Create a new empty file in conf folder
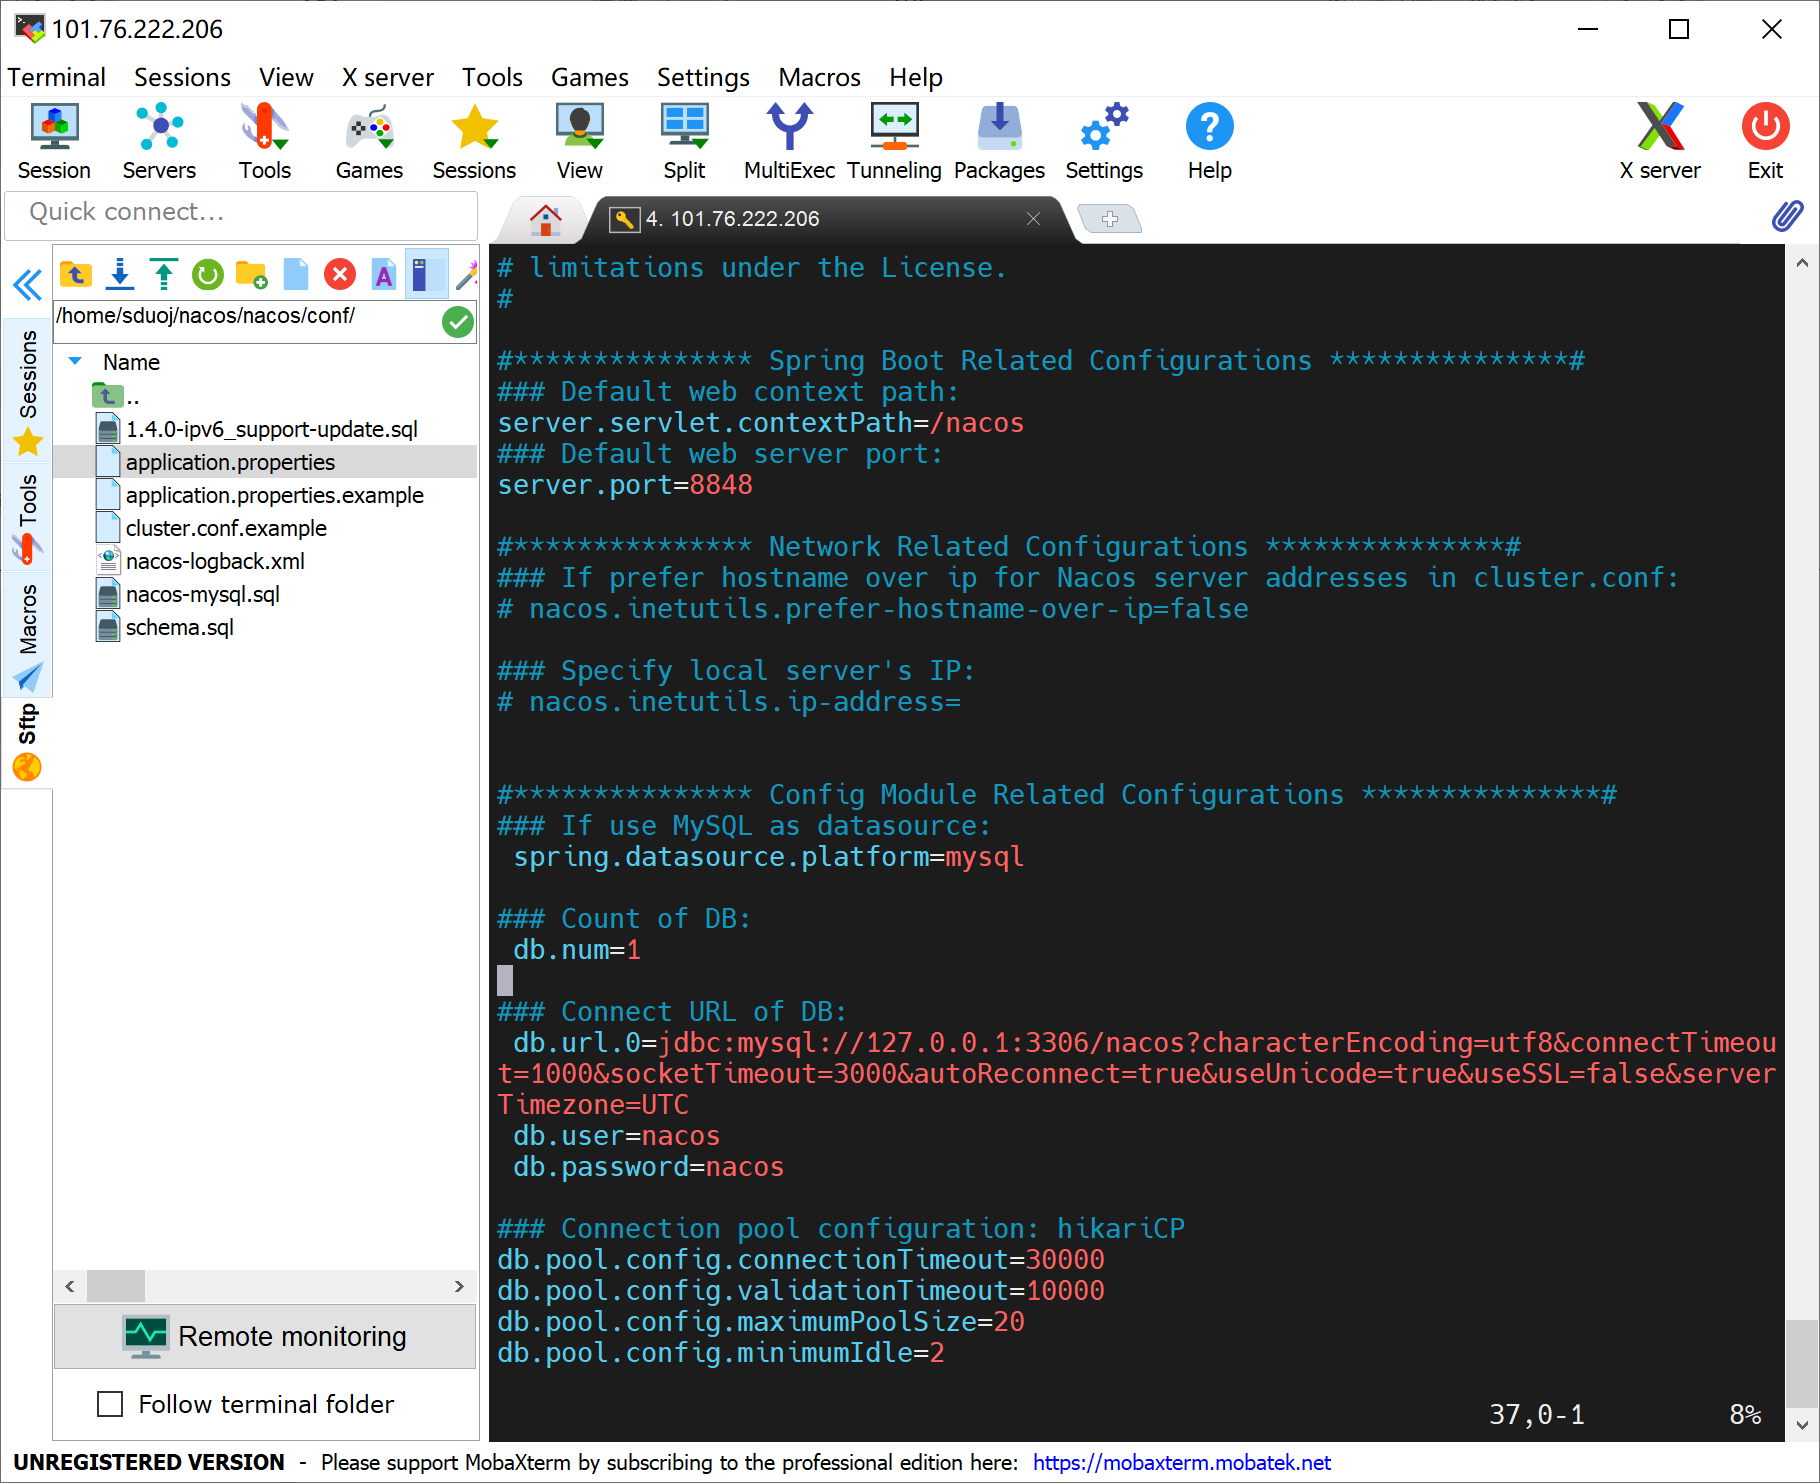 pyautogui.click(x=296, y=274)
